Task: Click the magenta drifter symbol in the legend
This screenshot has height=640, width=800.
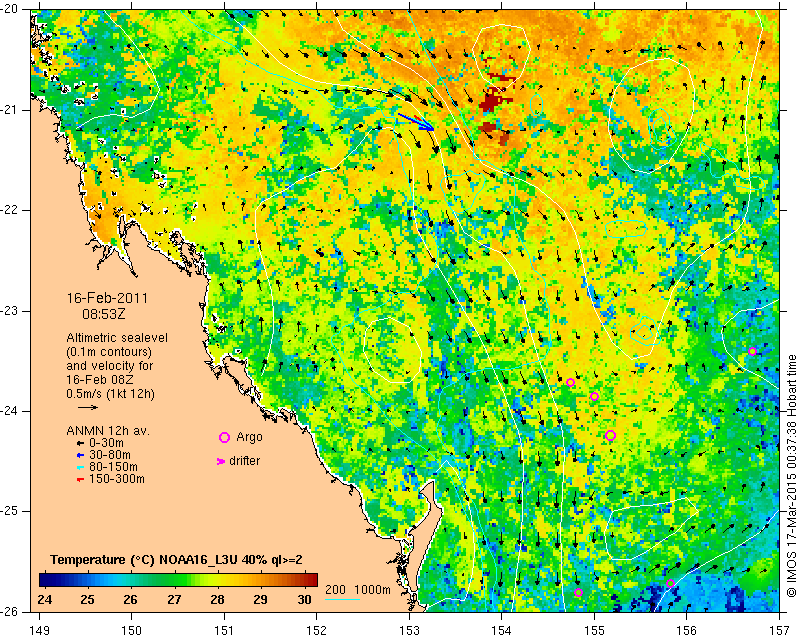Action: 221,461
